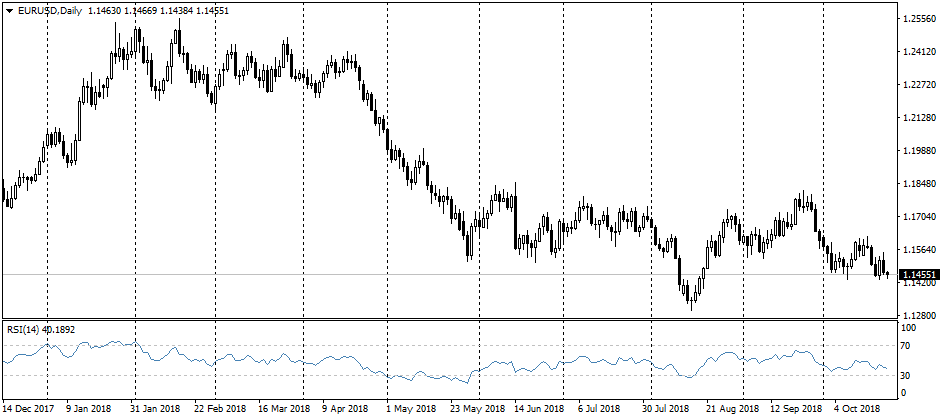Click the 70 level on RSI scale
The width and height of the screenshot is (940, 420).
[906, 346]
